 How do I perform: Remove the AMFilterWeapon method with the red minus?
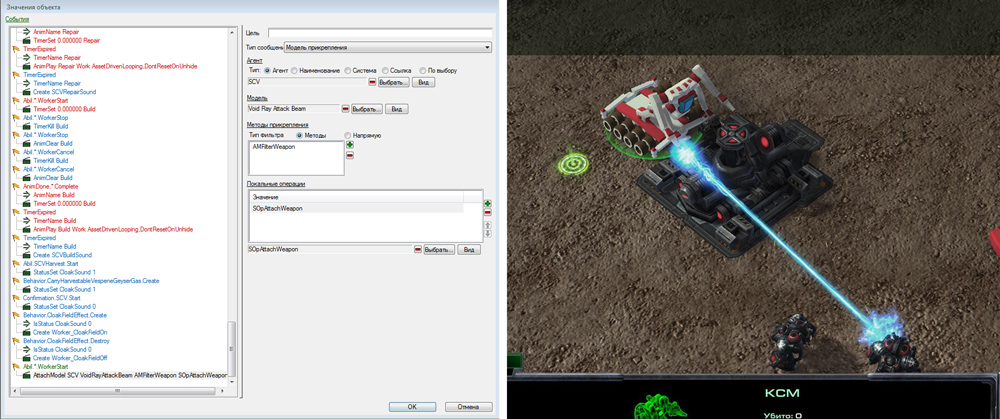click(349, 155)
